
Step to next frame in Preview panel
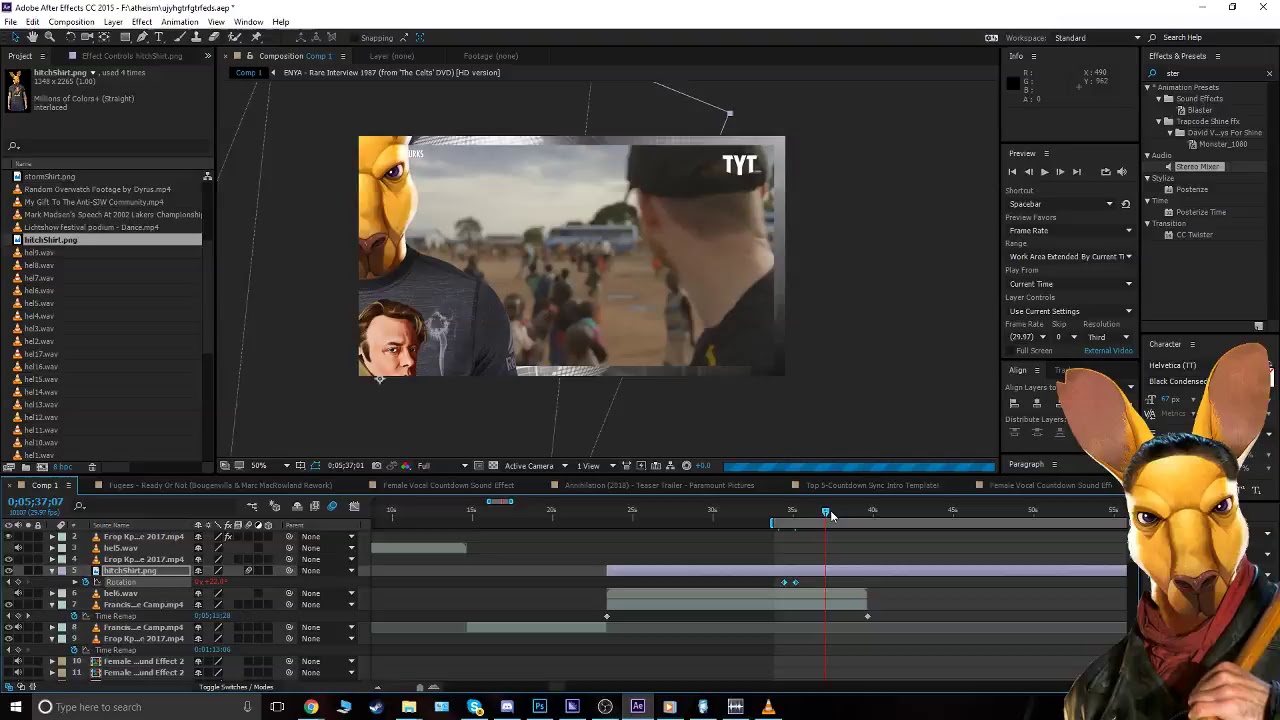[1060, 172]
